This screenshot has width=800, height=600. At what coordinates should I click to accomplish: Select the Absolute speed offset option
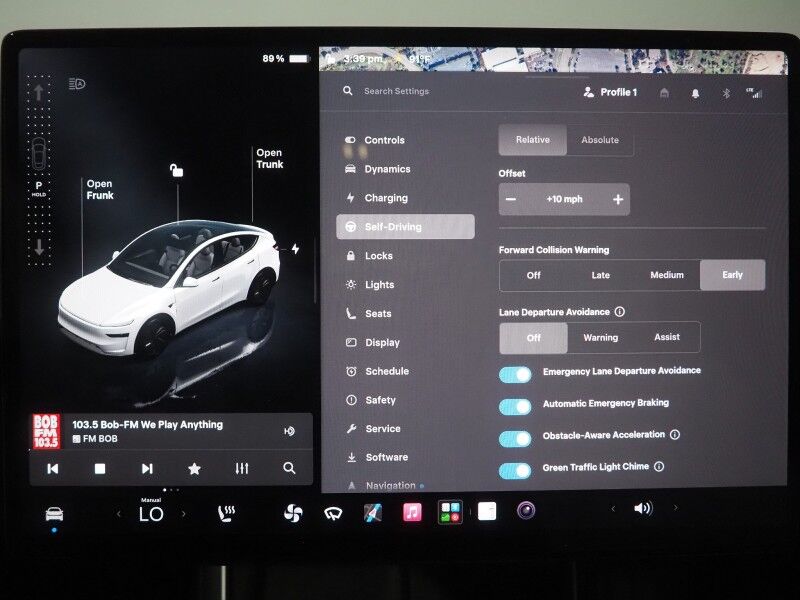[600, 140]
